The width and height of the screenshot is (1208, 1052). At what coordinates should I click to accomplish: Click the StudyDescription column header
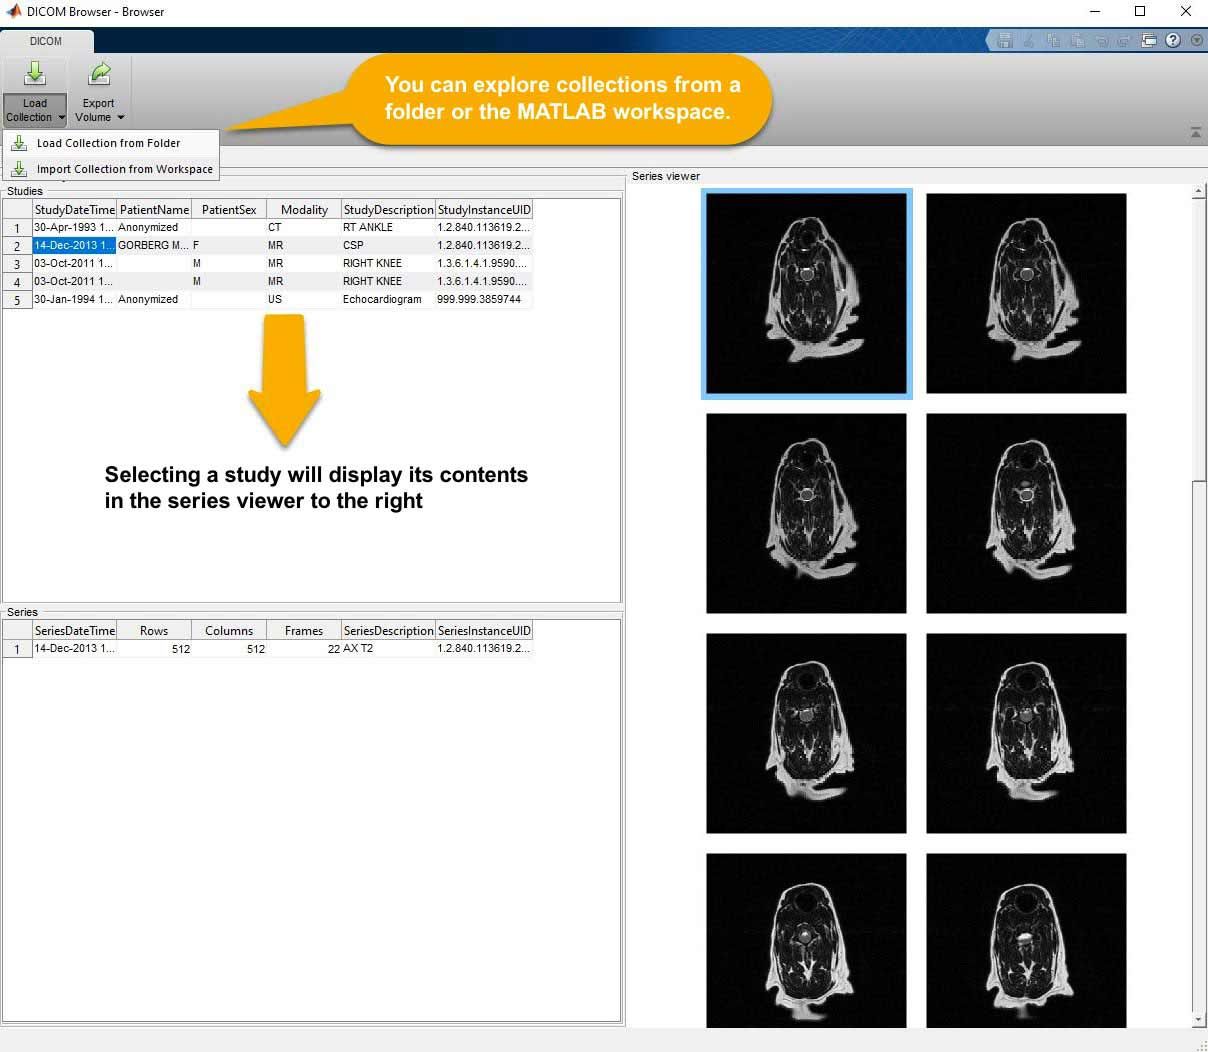[x=388, y=209]
